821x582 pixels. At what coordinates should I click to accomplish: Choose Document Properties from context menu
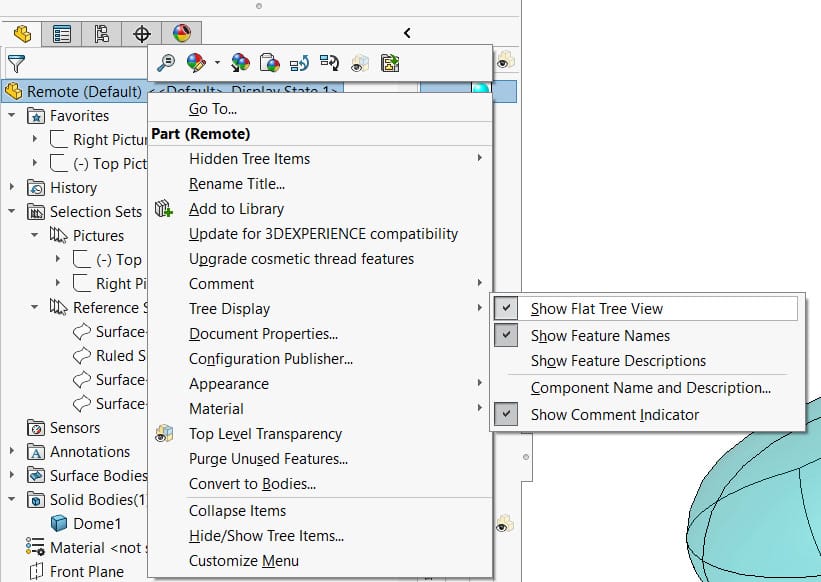point(263,334)
